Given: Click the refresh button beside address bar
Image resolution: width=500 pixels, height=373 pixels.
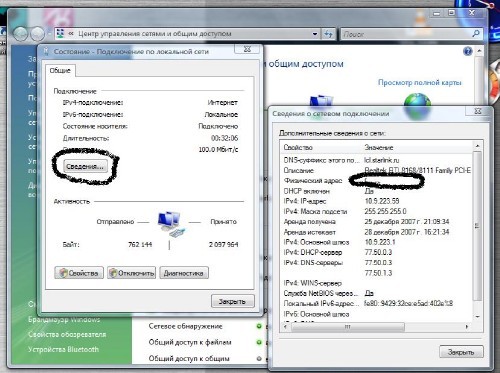Looking at the screenshot, I should click(x=328, y=34).
